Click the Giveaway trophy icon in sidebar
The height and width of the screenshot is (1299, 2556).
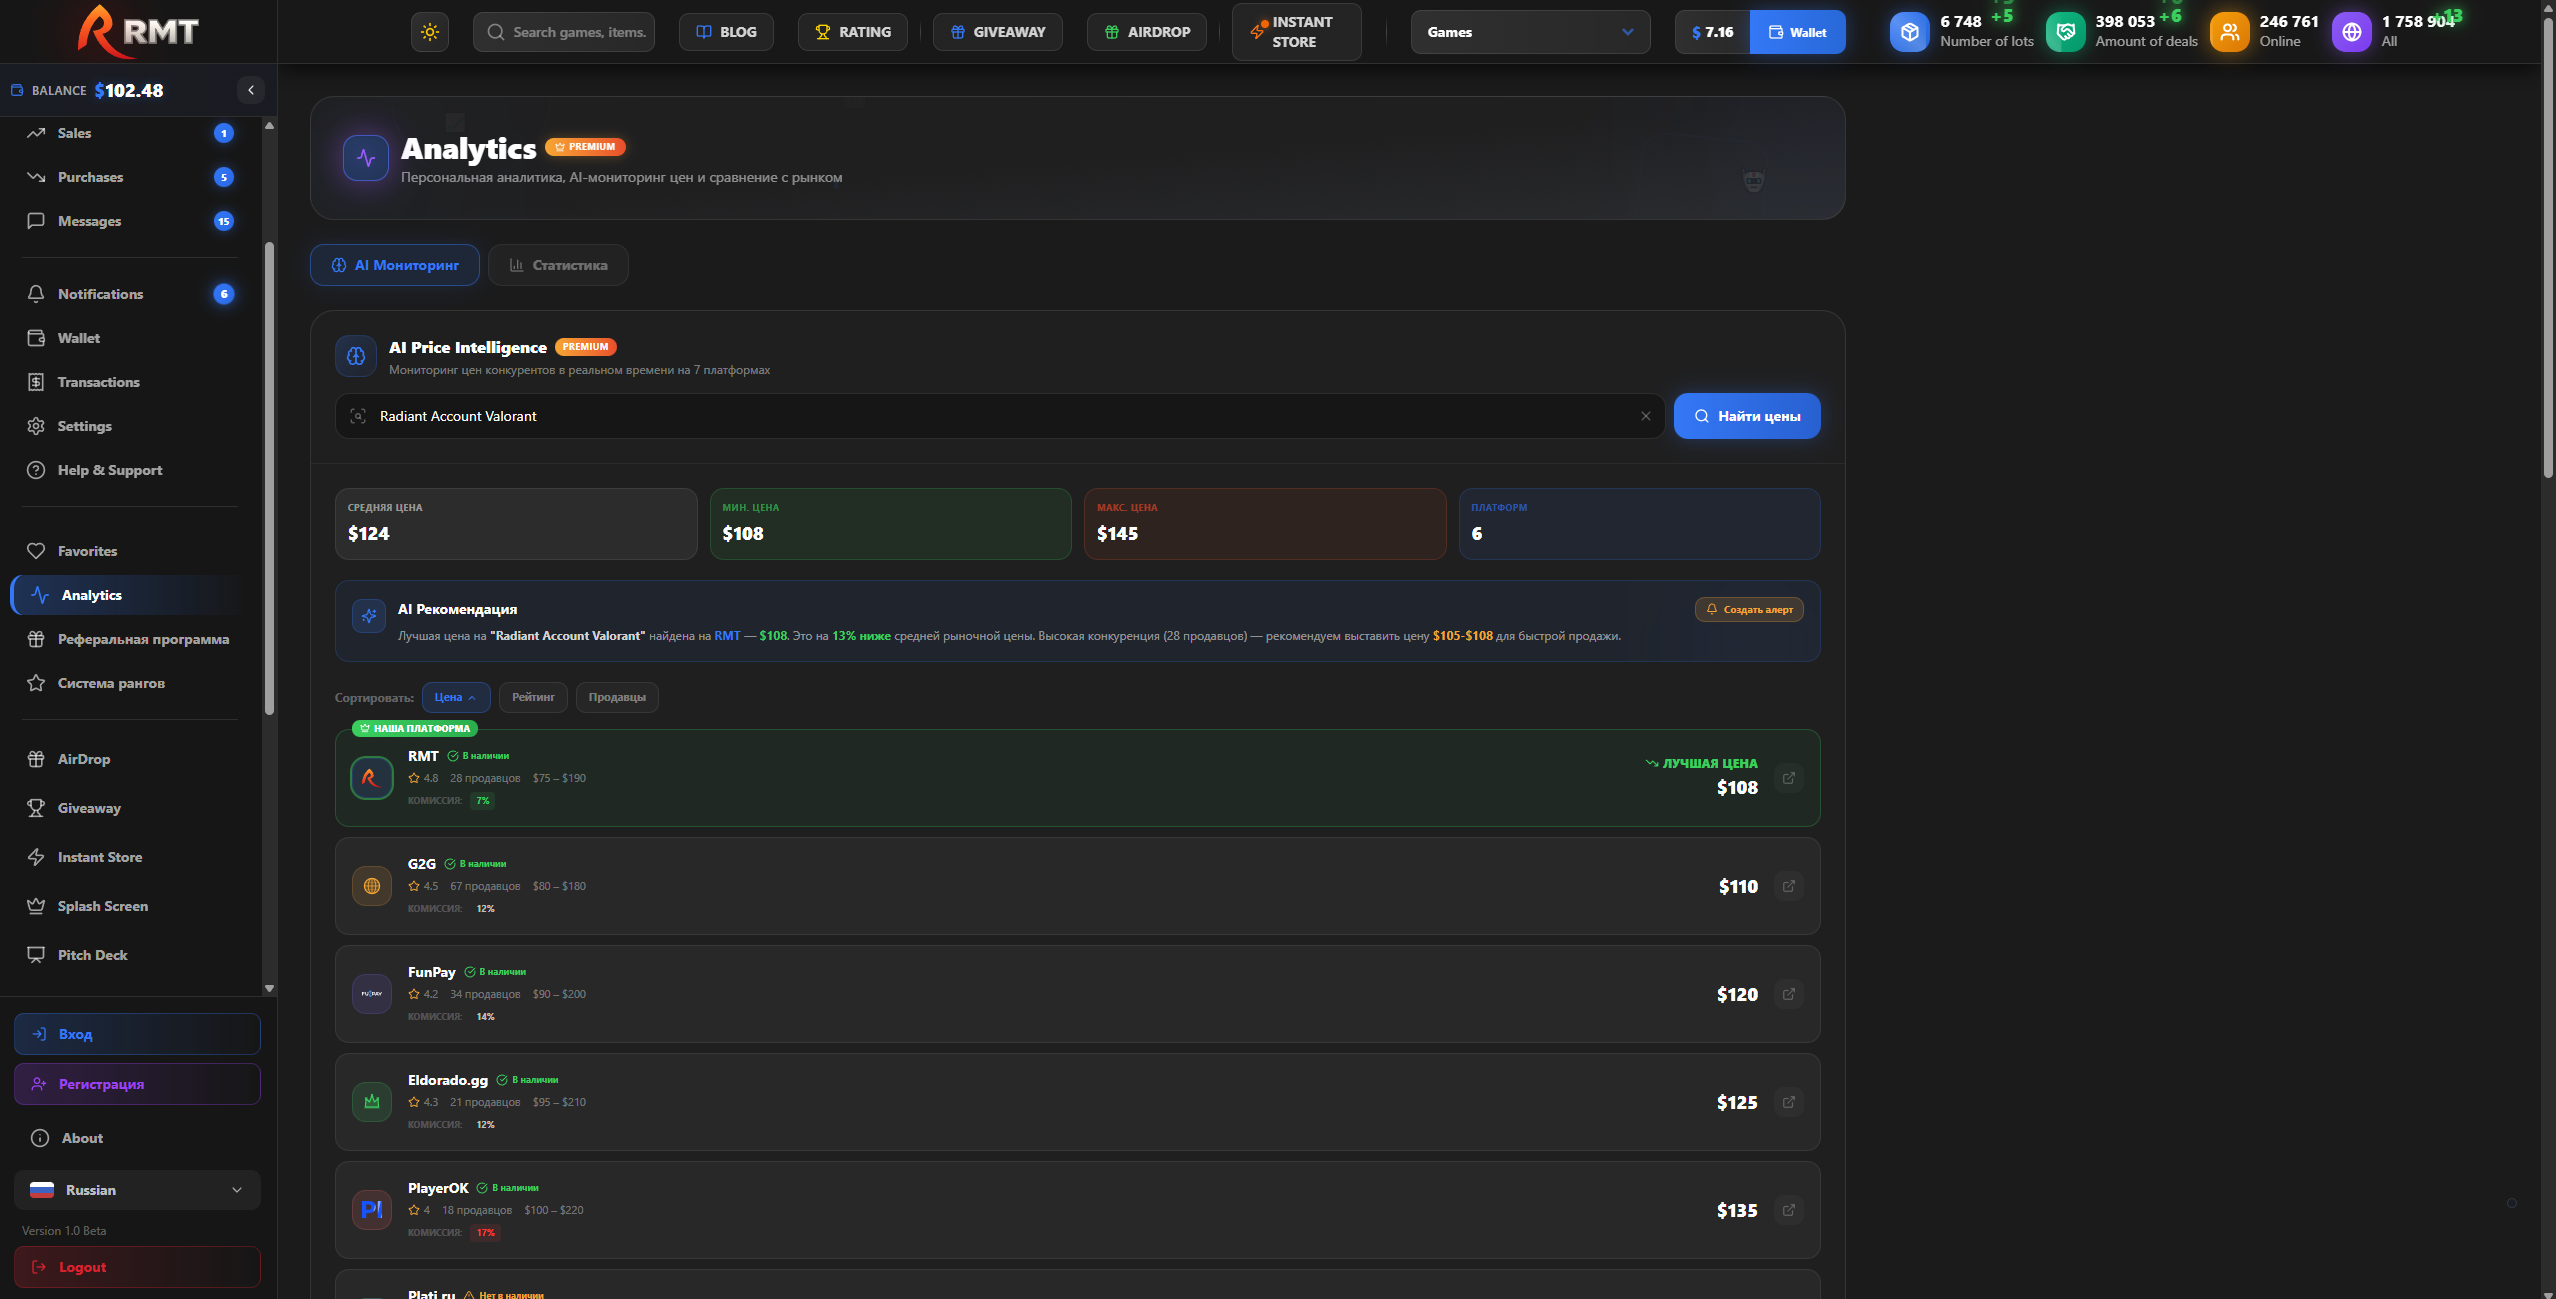[36, 808]
